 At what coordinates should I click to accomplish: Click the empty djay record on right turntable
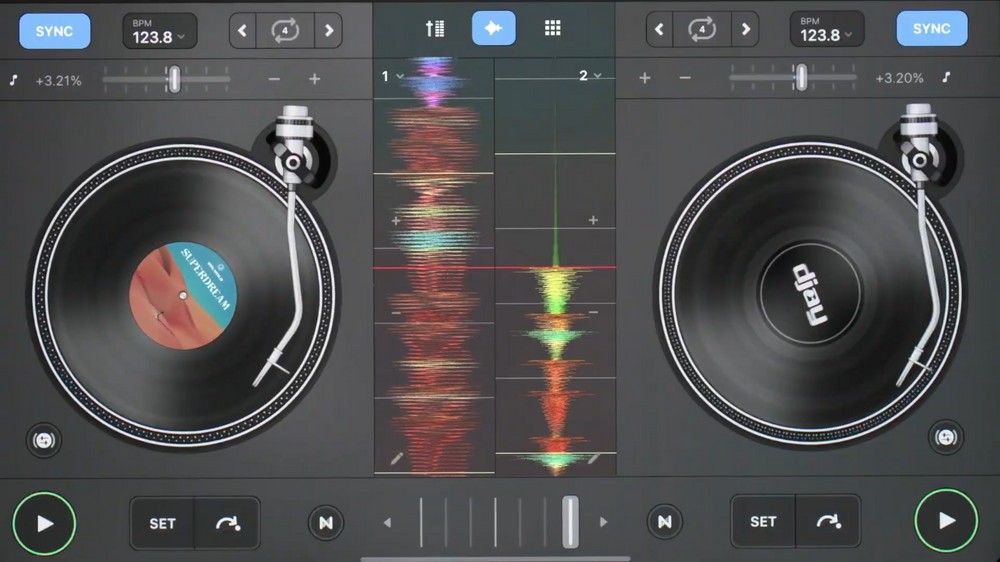pyautogui.click(x=810, y=293)
